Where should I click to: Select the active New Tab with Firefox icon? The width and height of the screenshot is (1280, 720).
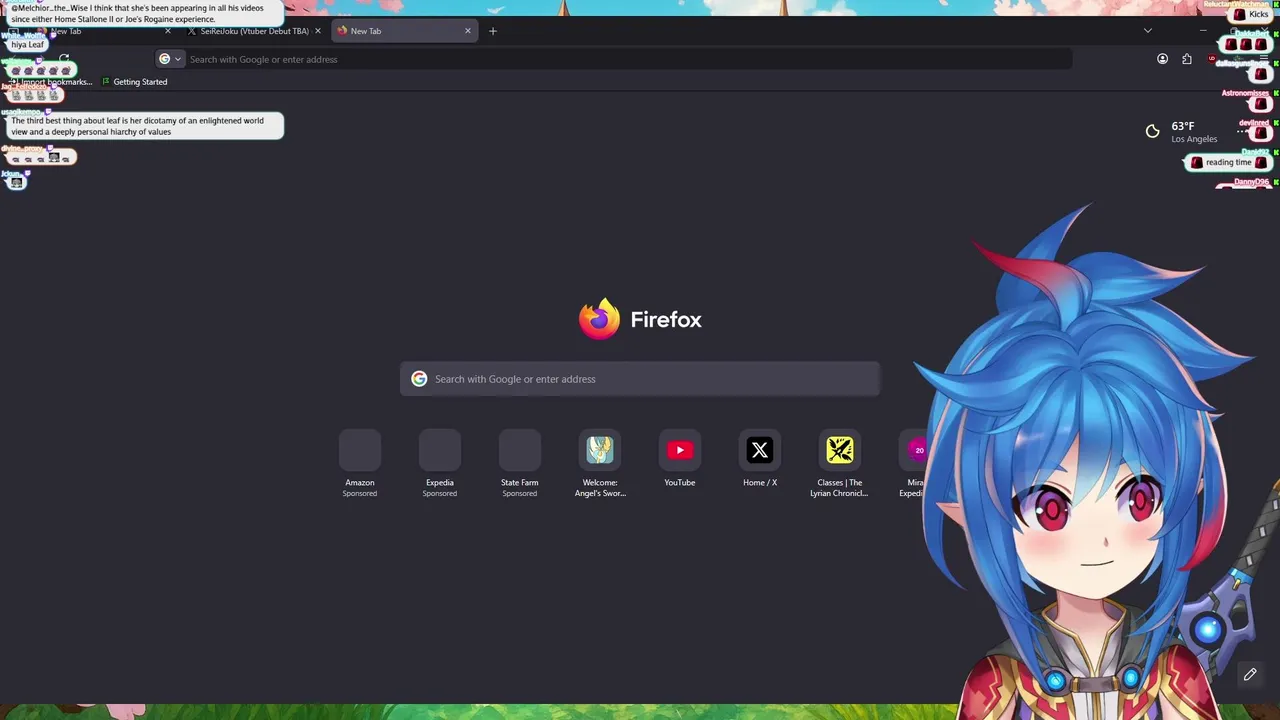[x=403, y=31]
